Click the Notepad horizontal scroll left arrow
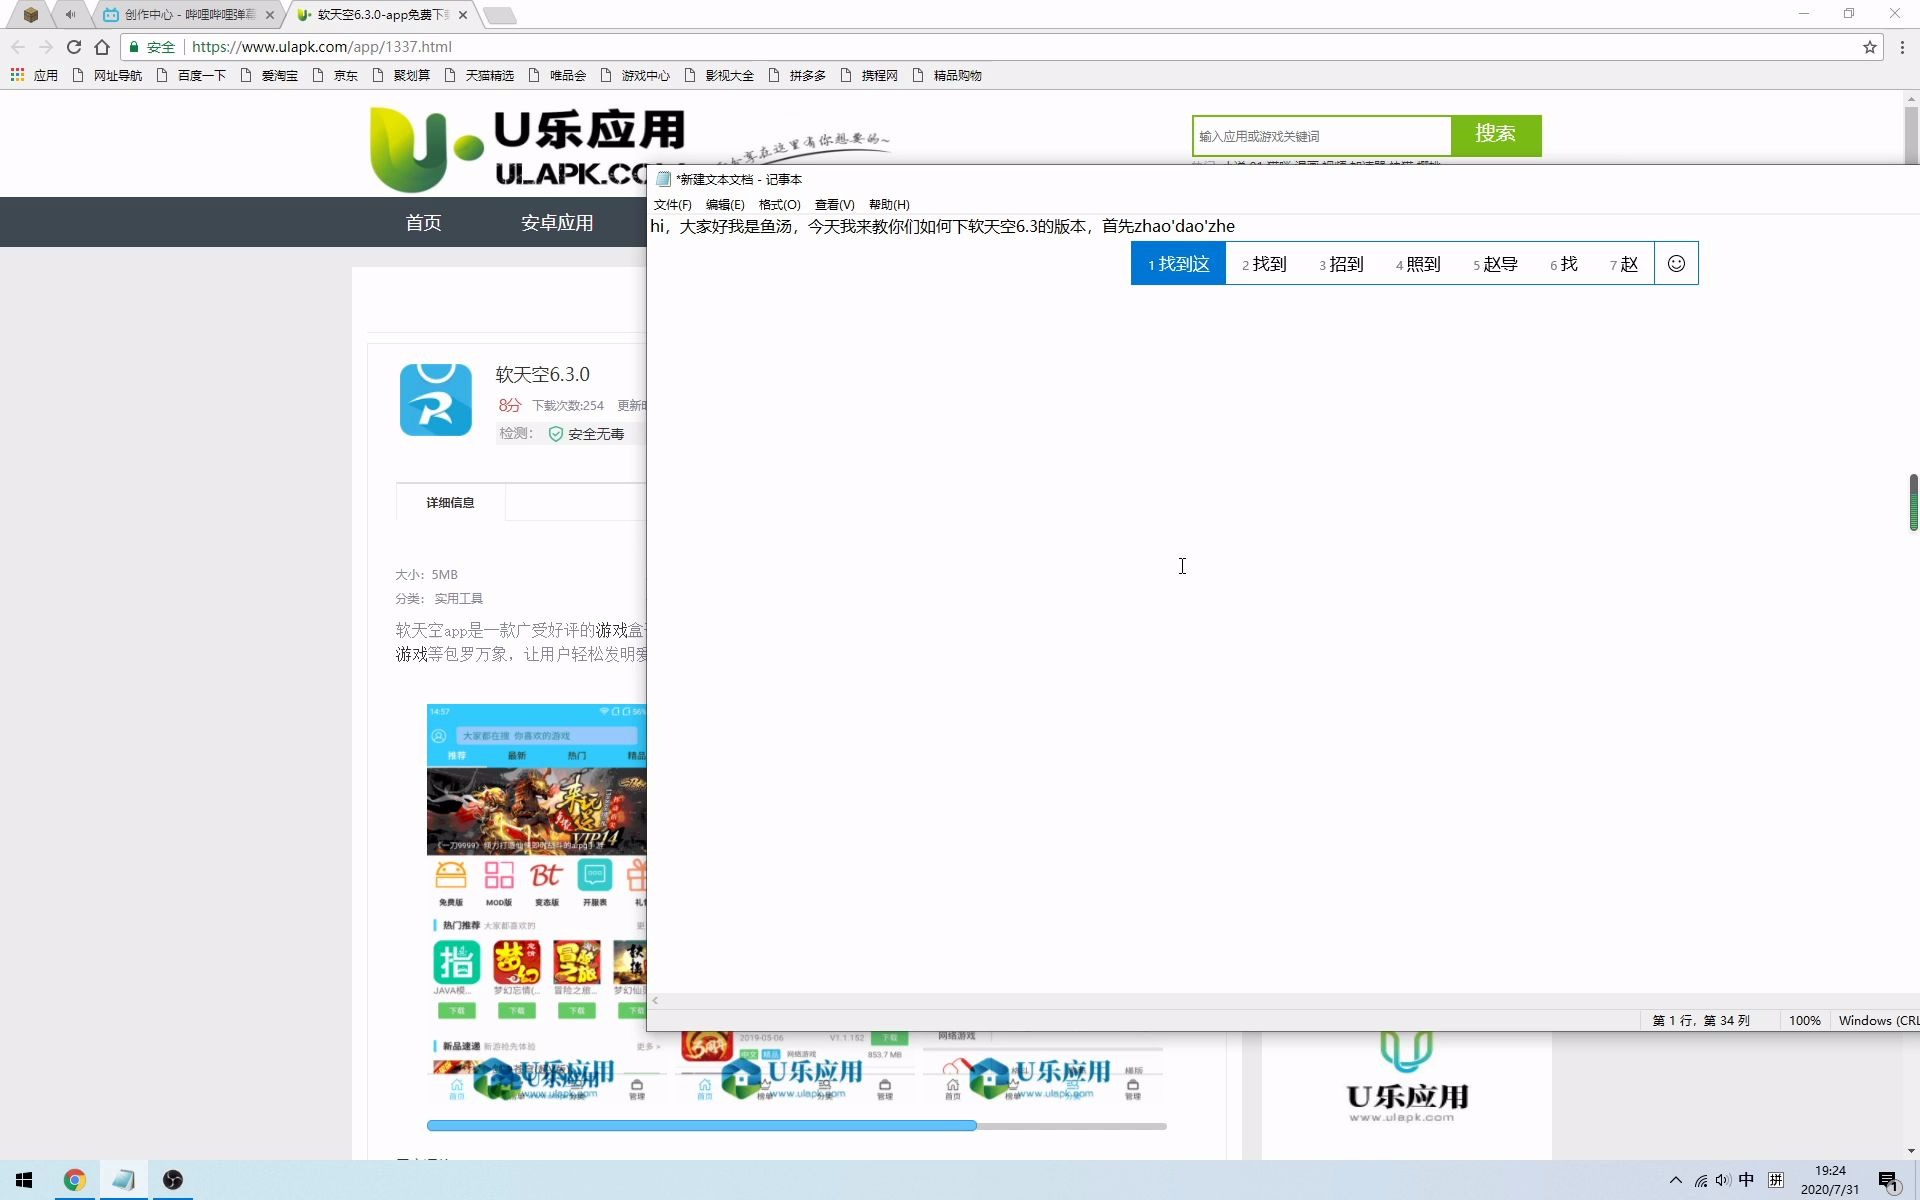Image resolution: width=1920 pixels, height=1200 pixels. [x=655, y=1000]
